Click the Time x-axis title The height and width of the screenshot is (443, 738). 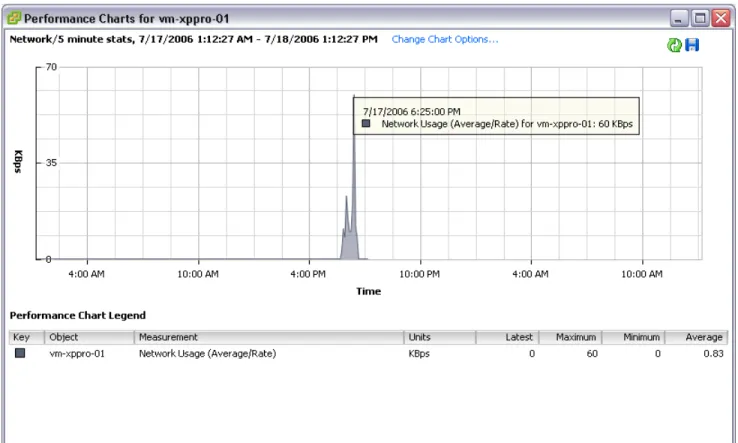coord(369,291)
